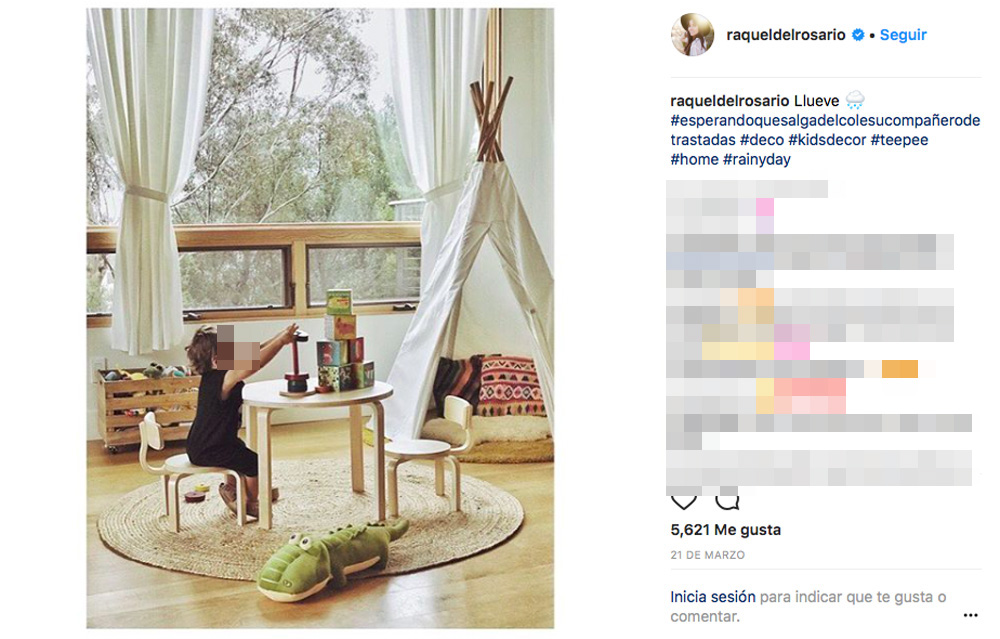Open the three-dot more options menu
Image resolution: width=1000 pixels, height=639 pixels.
coord(970,615)
